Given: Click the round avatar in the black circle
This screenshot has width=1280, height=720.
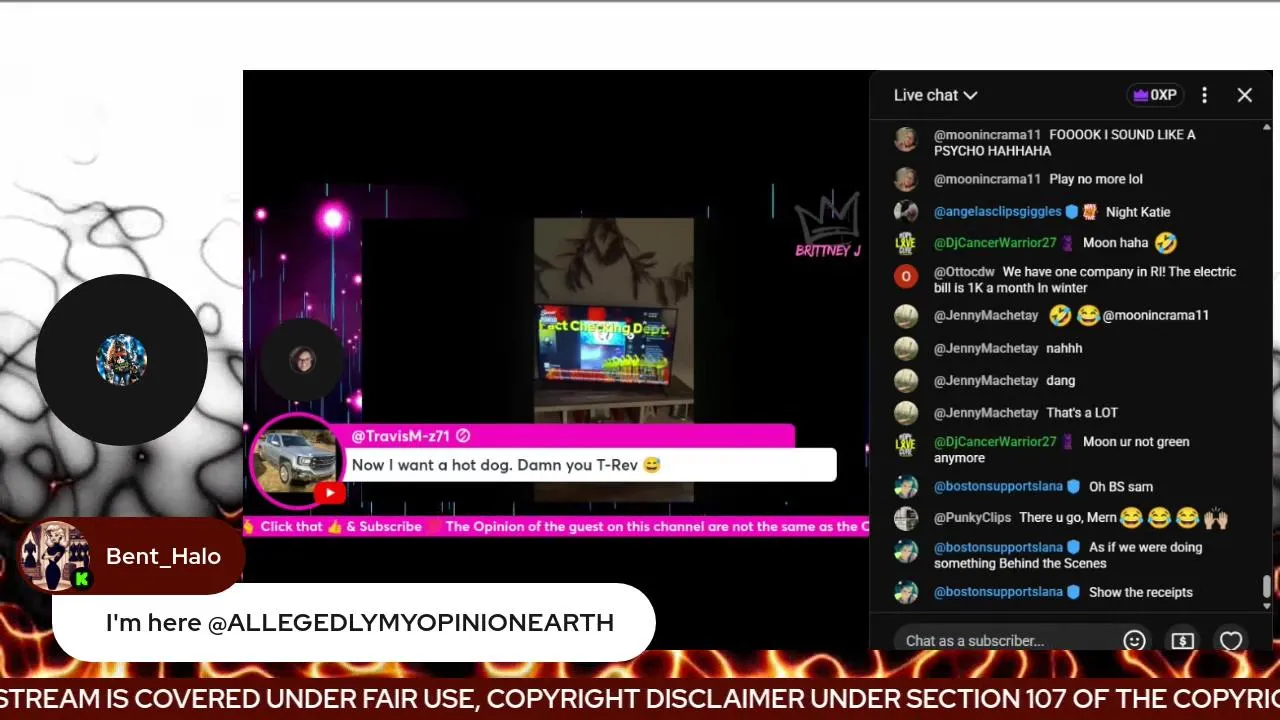Looking at the screenshot, I should pyautogui.click(x=121, y=360).
